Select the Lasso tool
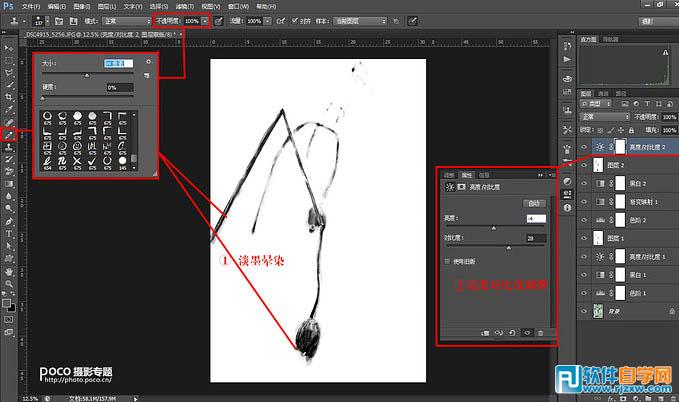679x402 pixels. [x=9, y=73]
